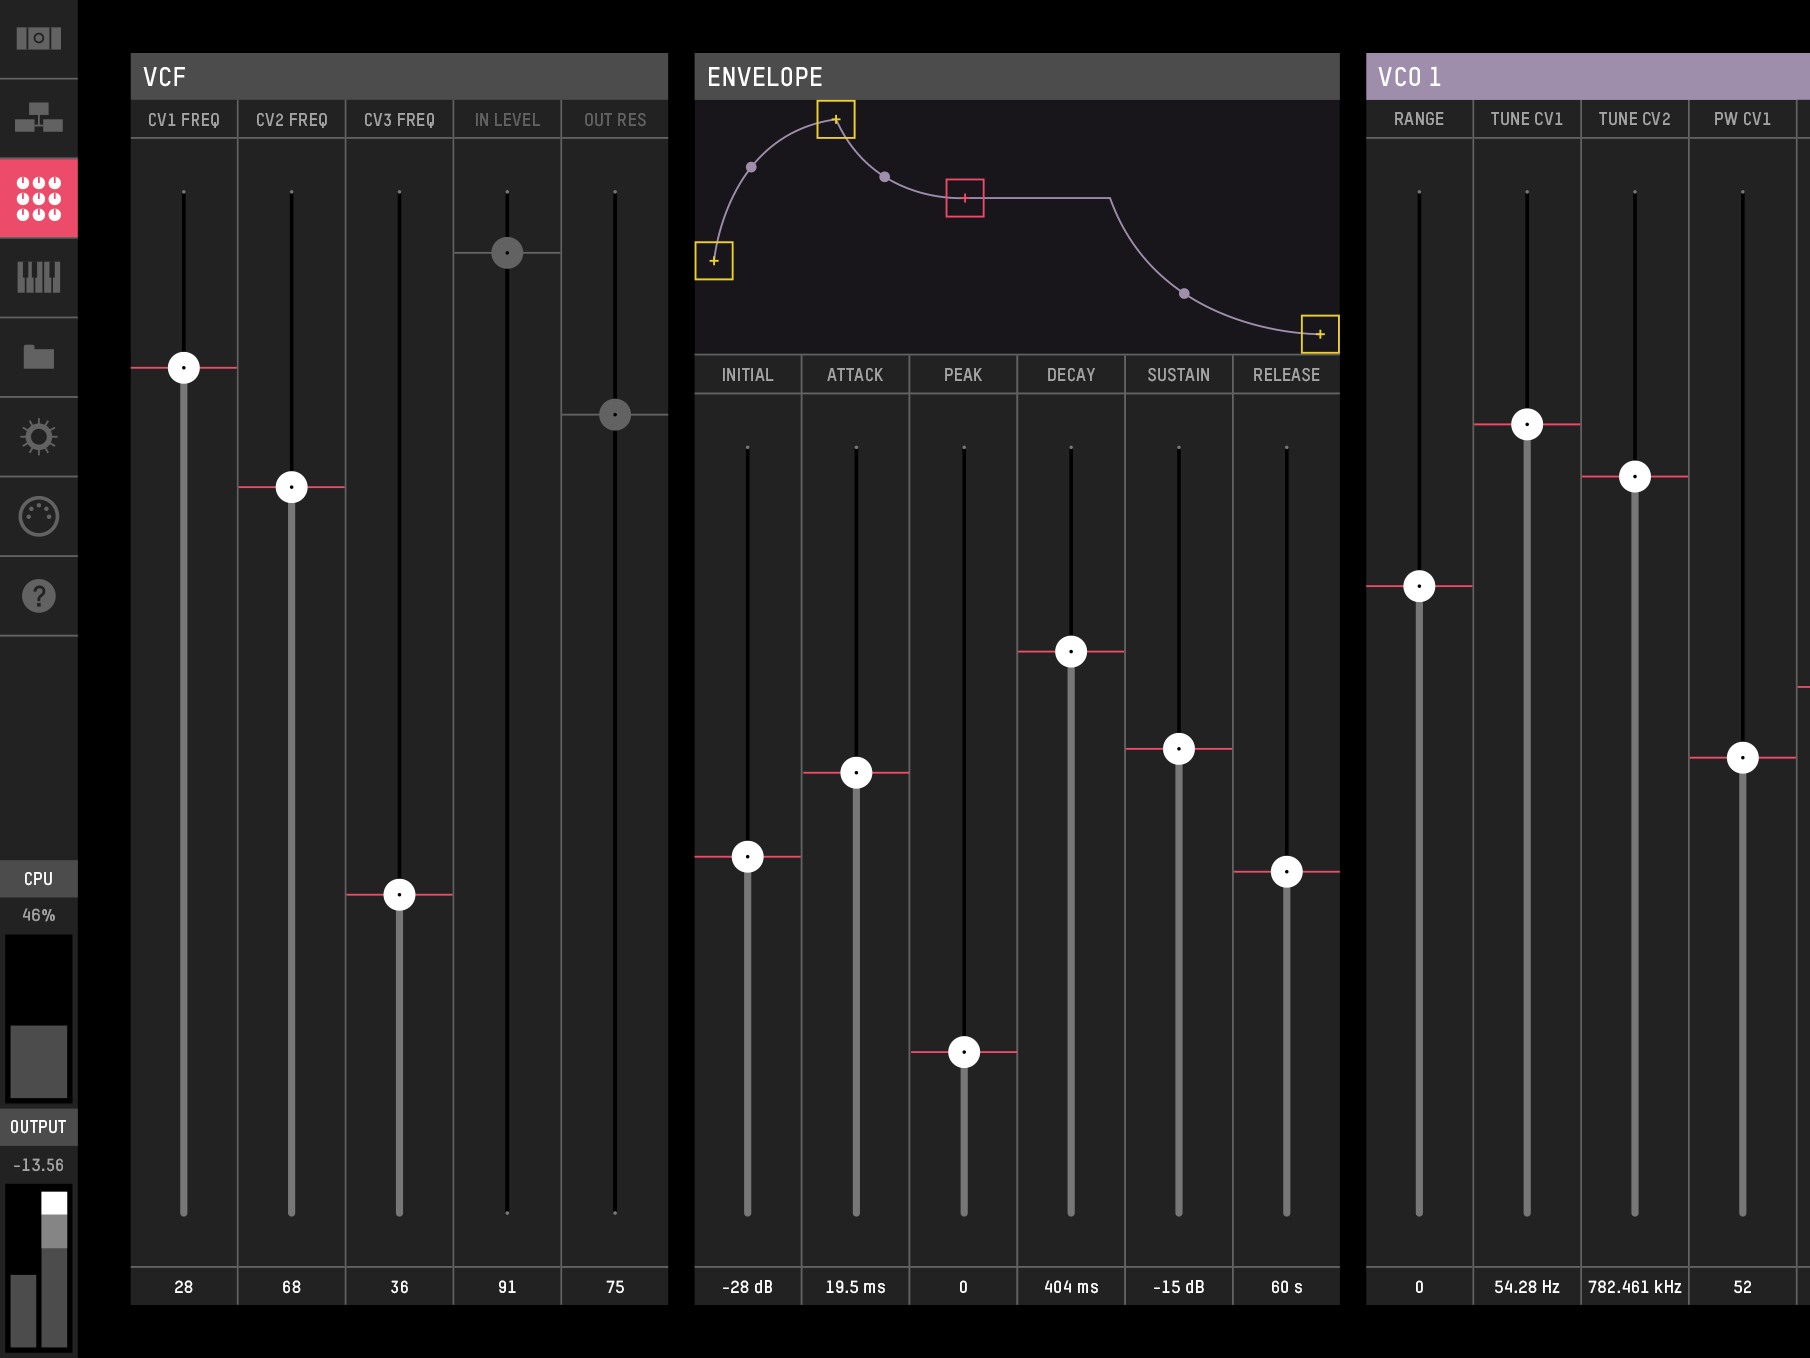Image resolution: width=1810 pixels, height=1358 pixels.
Task: Open the presets folder icon
Action: click(38, 357)
